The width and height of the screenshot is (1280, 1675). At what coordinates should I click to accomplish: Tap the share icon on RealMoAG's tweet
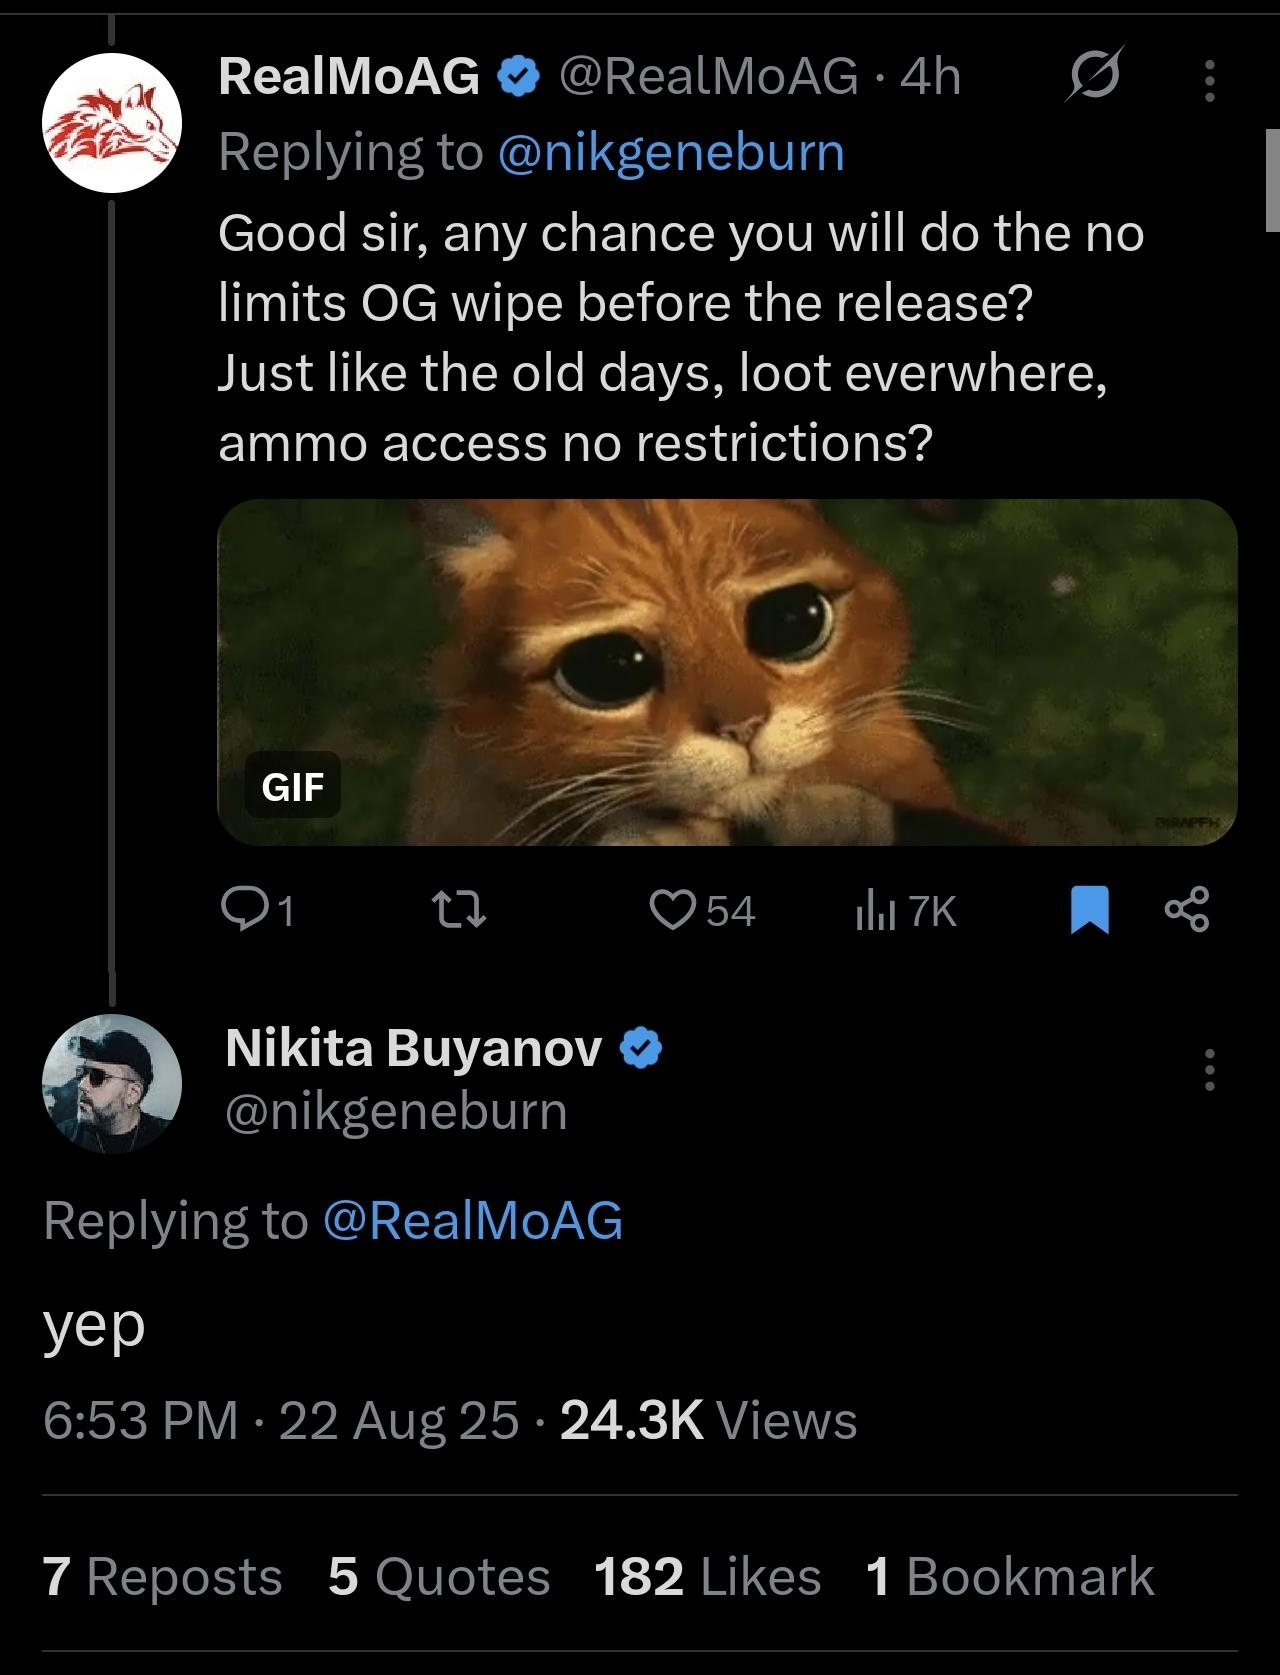coord(1188,910)
